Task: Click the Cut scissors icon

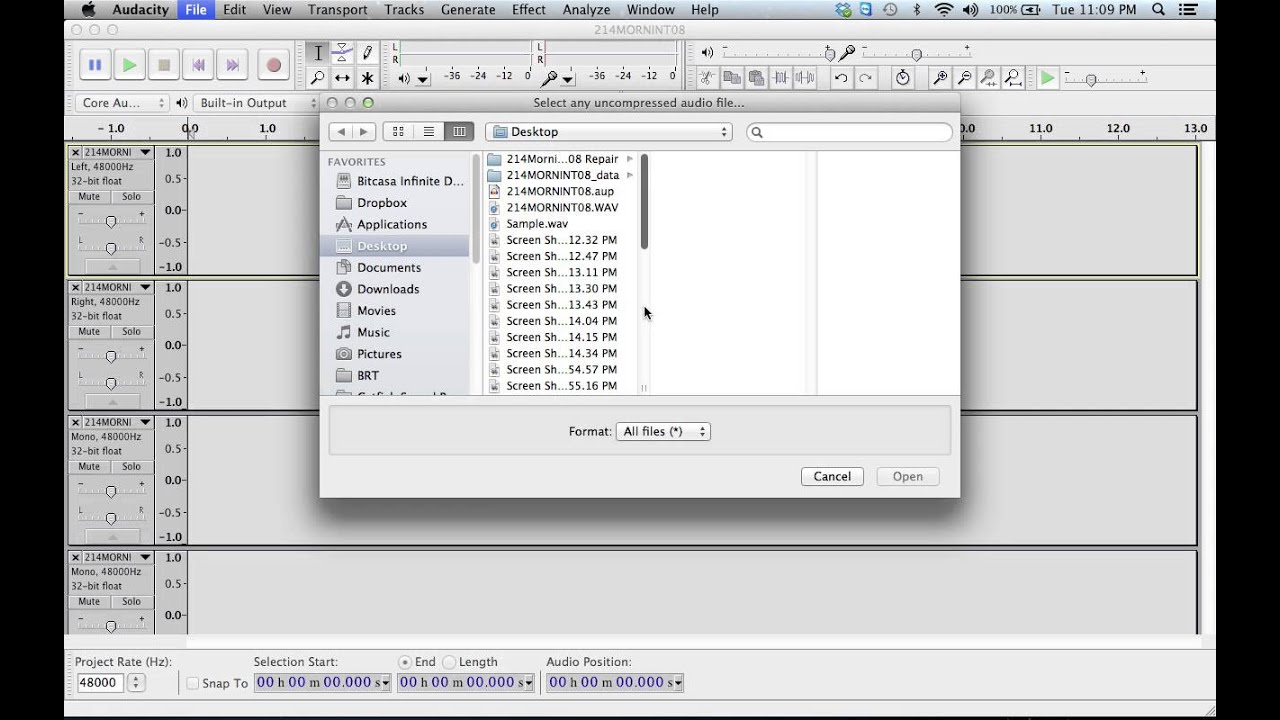Action: click(x=707, y=77)
